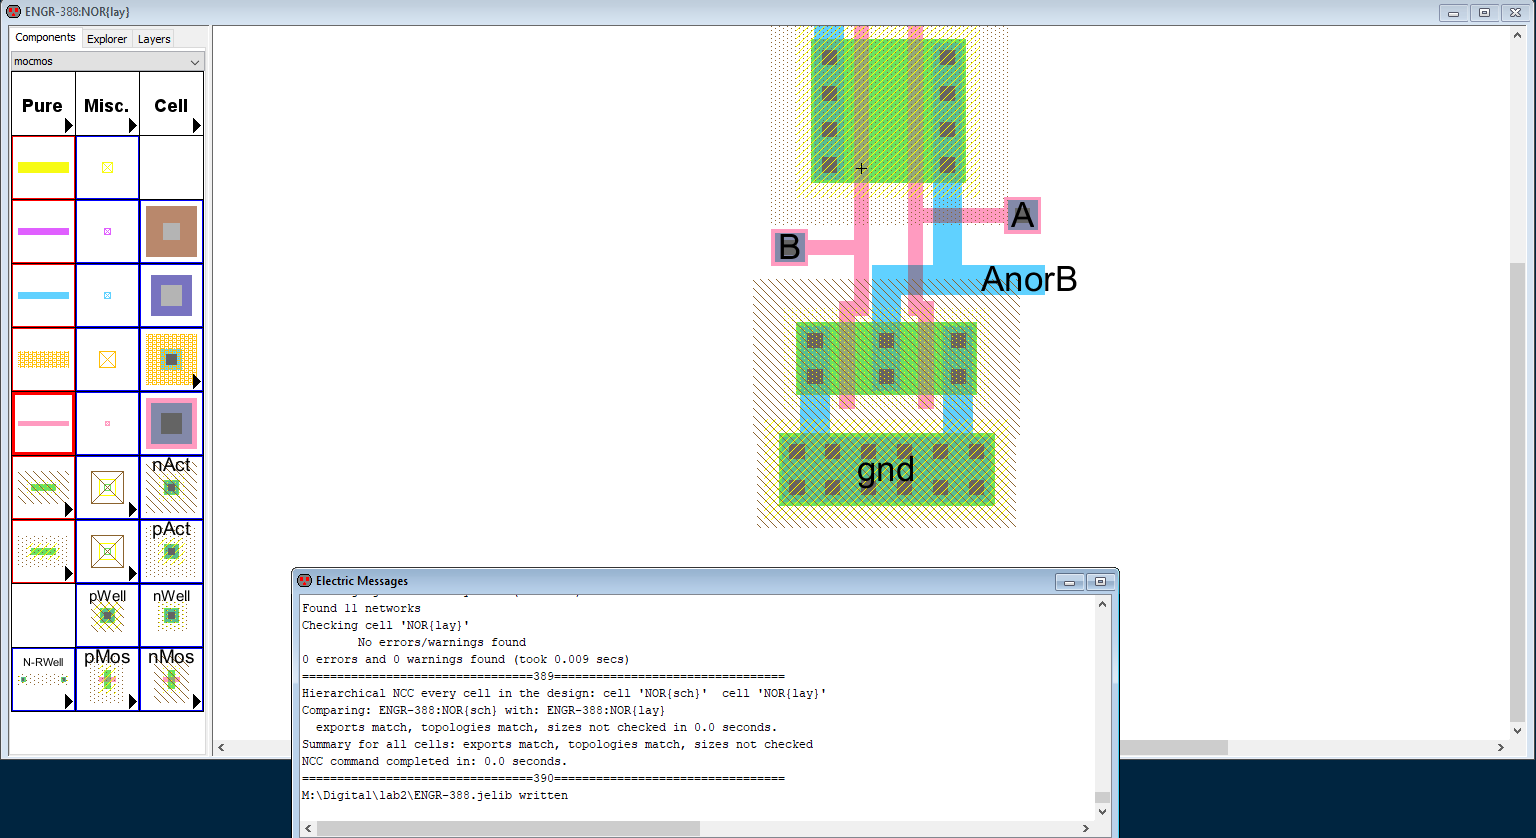This screenshot has width=1536, height=838.
Task: Click the 'ENGR-388.jelib written' message line
Action: pyautogui.click(x=435, y=795)
